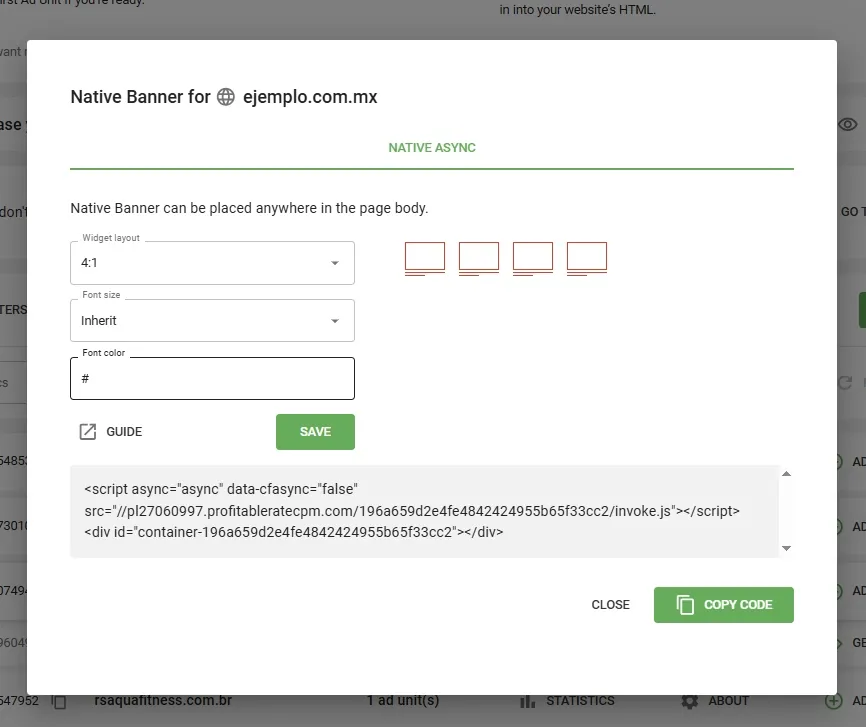The image size is (866, 727).
Task: Click the plus circle icon in rsaquafitness row
Action: tap(834, 701)
